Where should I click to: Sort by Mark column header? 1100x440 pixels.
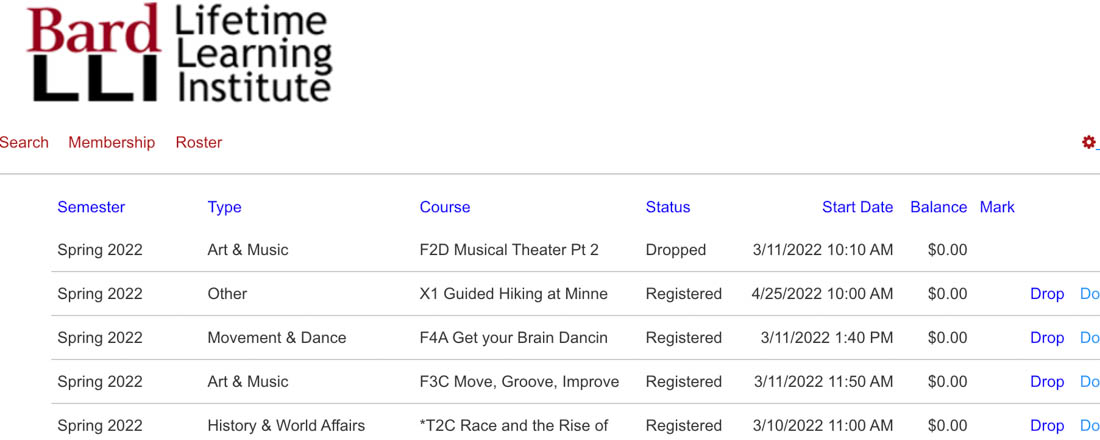(x=997, y=207)
